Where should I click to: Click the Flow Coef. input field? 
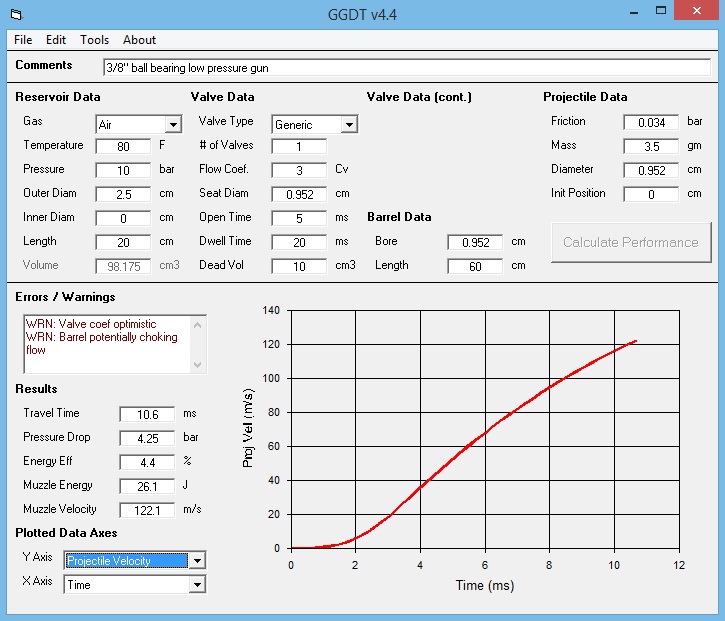coord(299,170)
